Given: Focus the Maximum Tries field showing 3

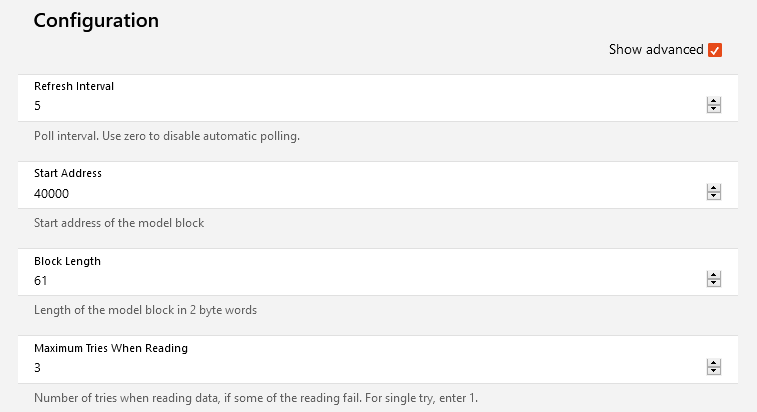Looking at the screenshot, I should tap(360, 369).
